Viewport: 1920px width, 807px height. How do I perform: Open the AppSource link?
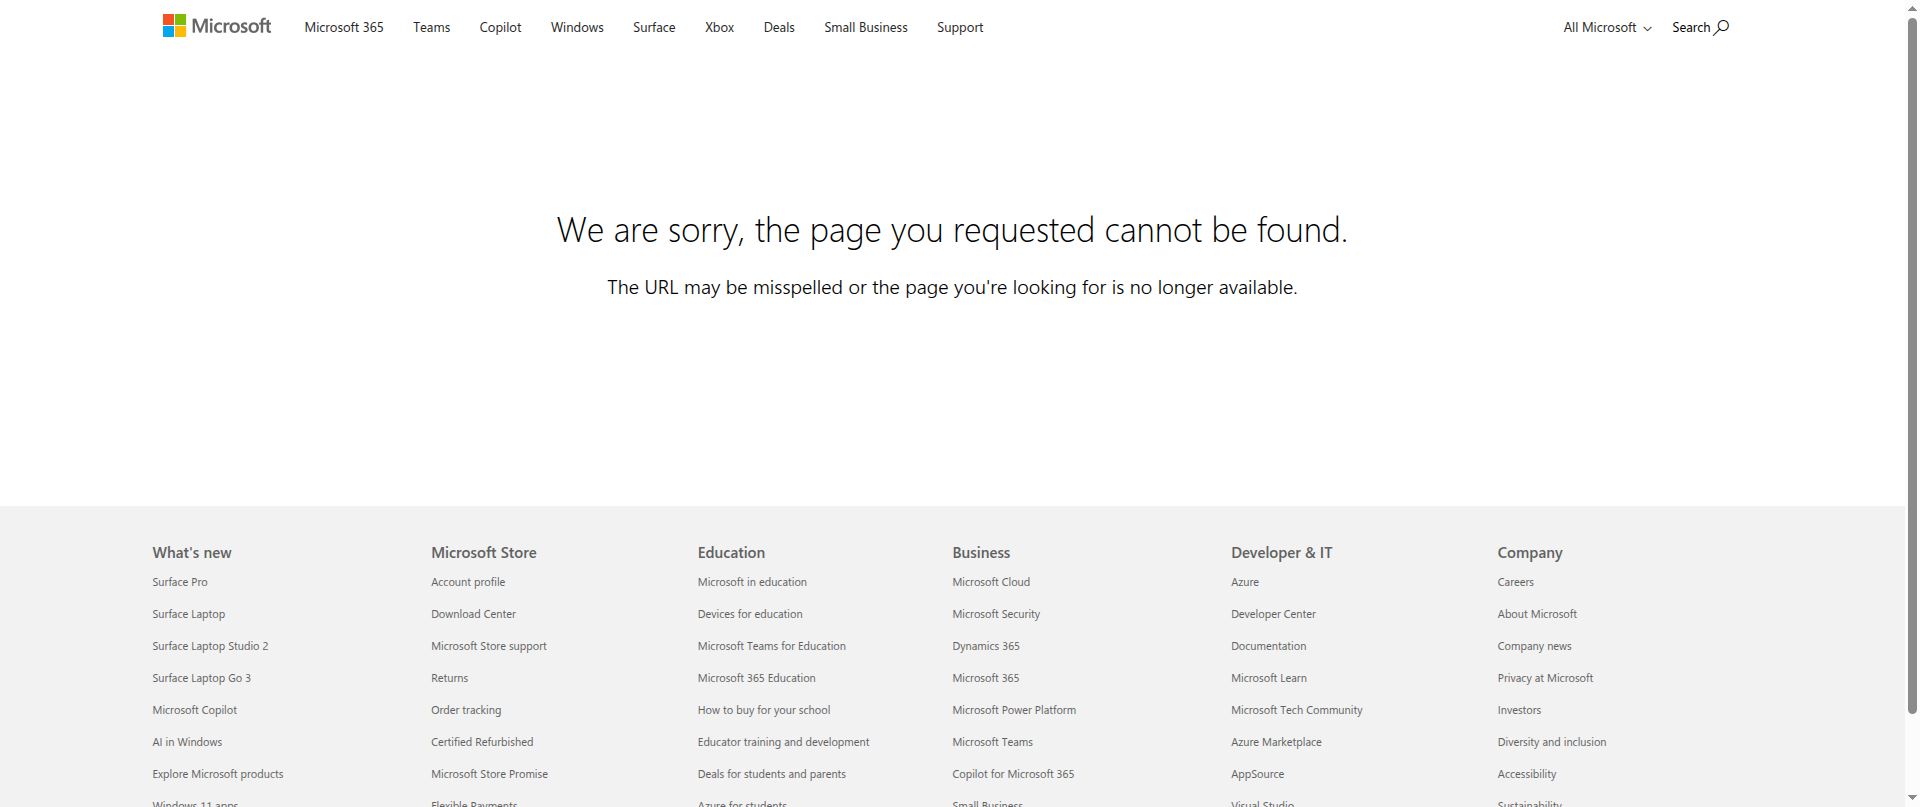pyautogui.click(x=1258, y=774)
